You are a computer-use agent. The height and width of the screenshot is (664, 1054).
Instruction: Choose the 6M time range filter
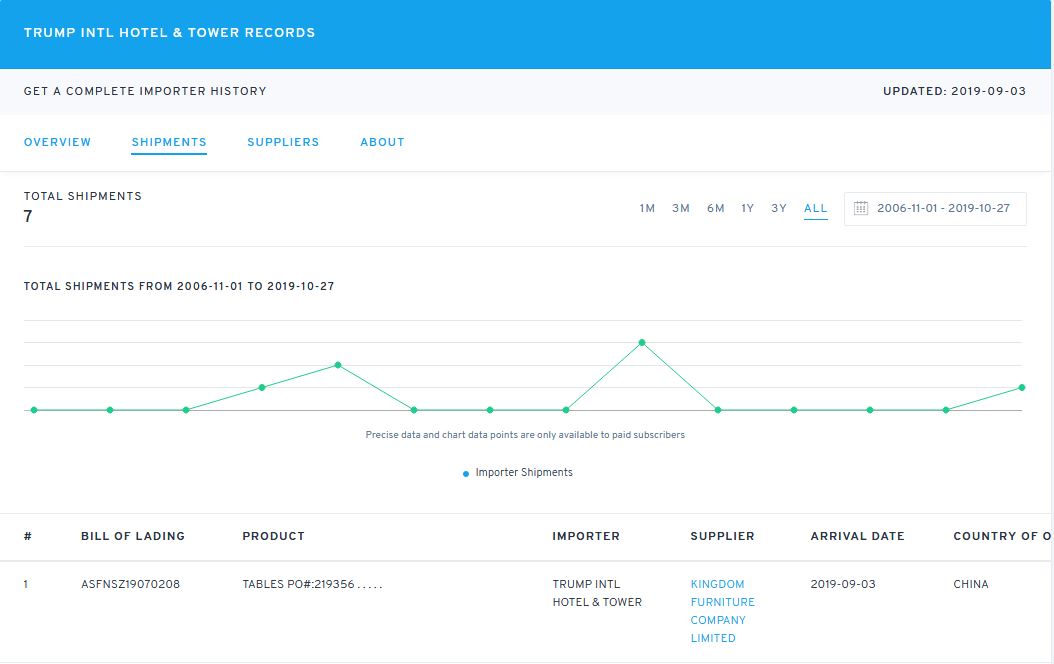pyautogui.click(x=715, y=208)
